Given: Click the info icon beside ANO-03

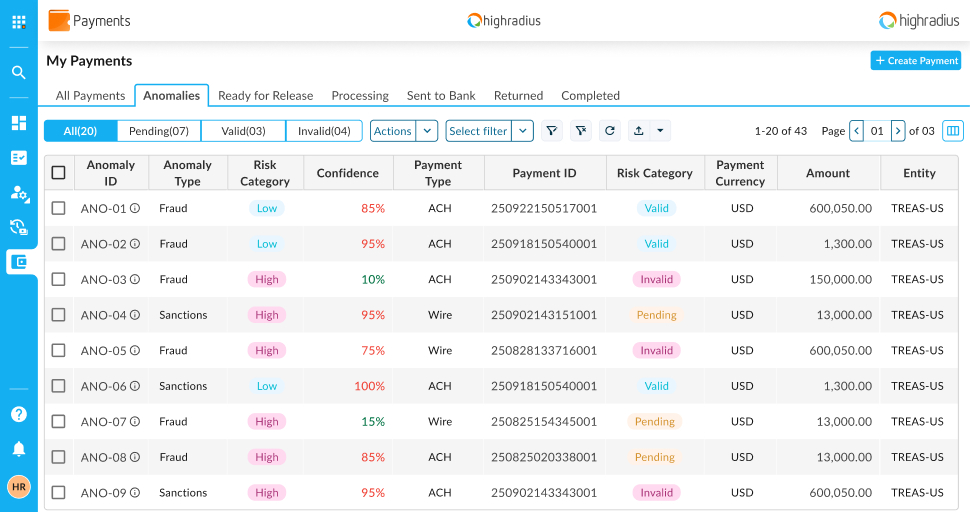Looking at the screenshot, I should (x=135, y=280).
